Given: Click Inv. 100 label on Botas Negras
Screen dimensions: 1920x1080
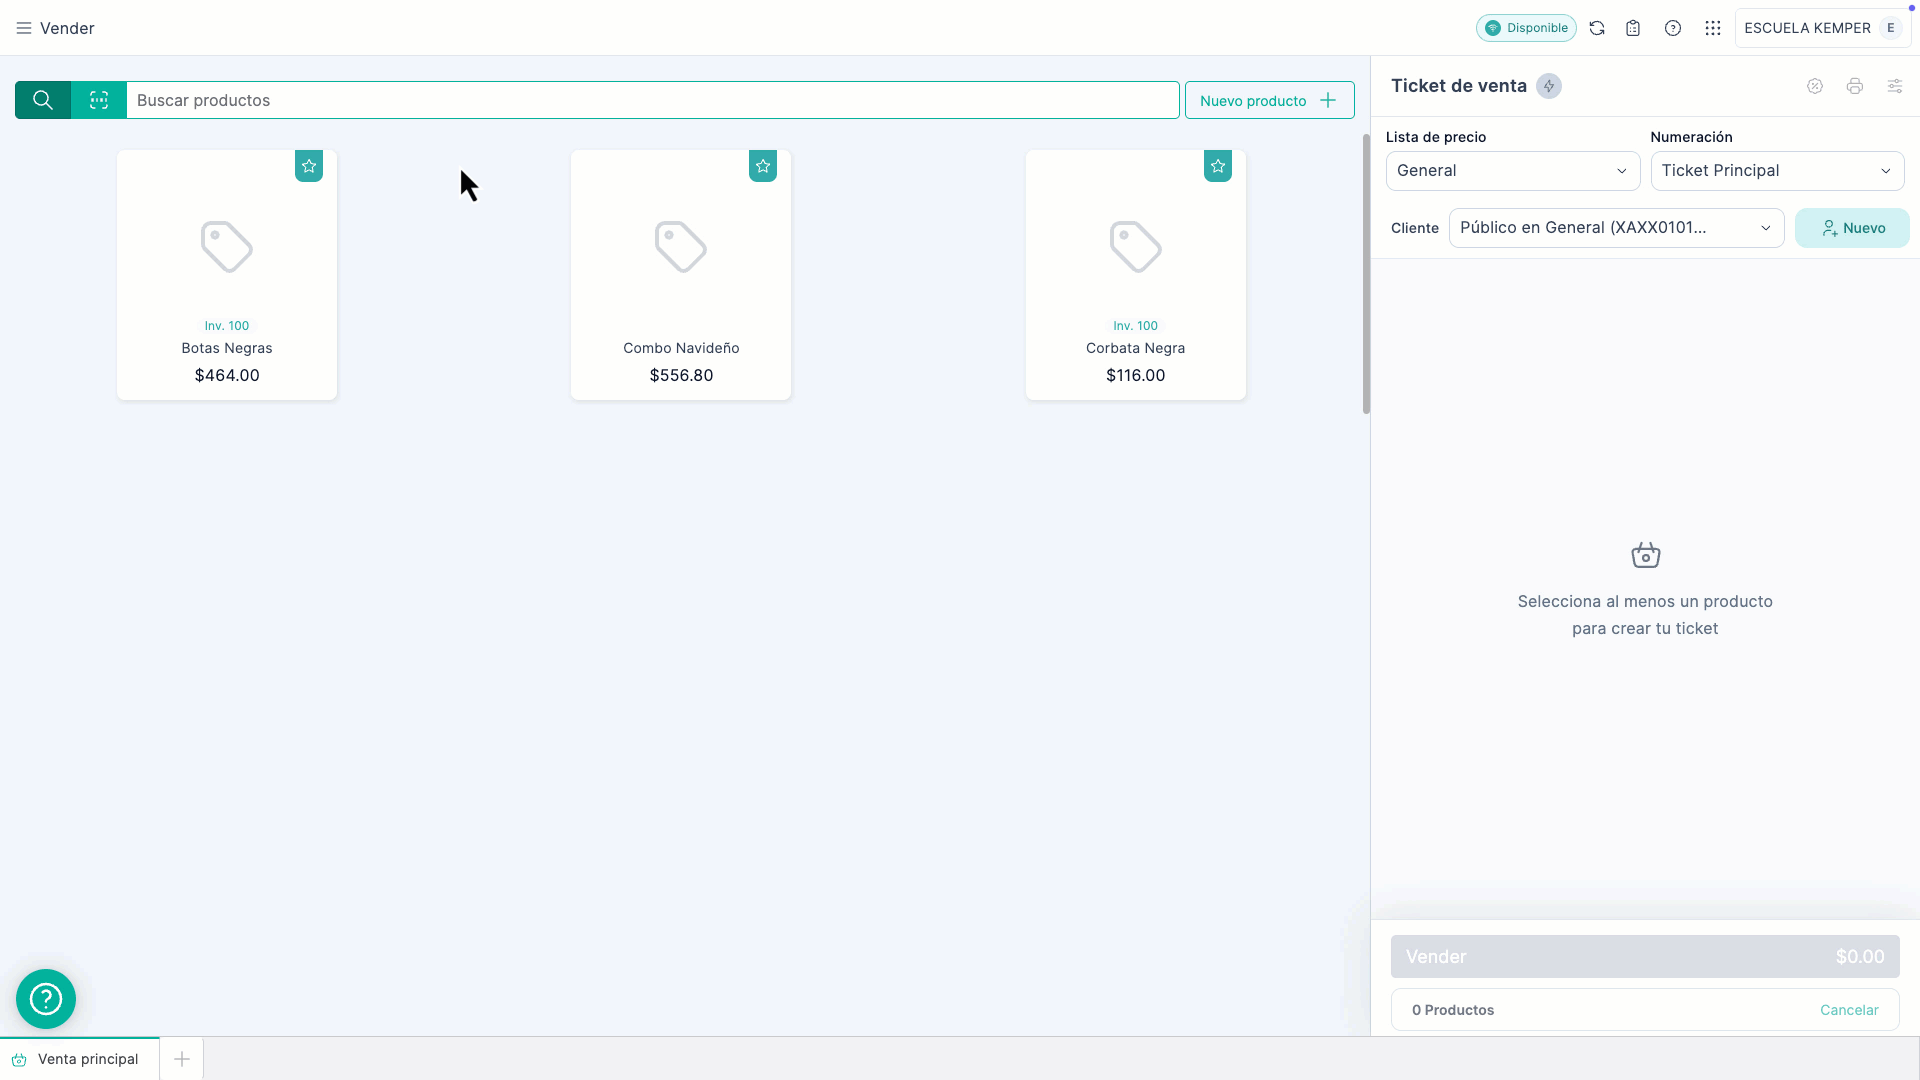Looking at the screenshot, I should [227, 326].
